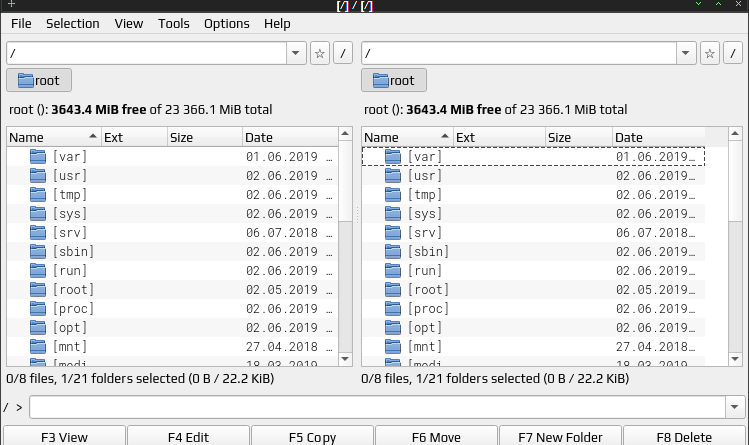Image resolution: width=749 pixels, height=445 pixels.
Task: Open the command line history dropdown
Action: [x=736, y=407]
